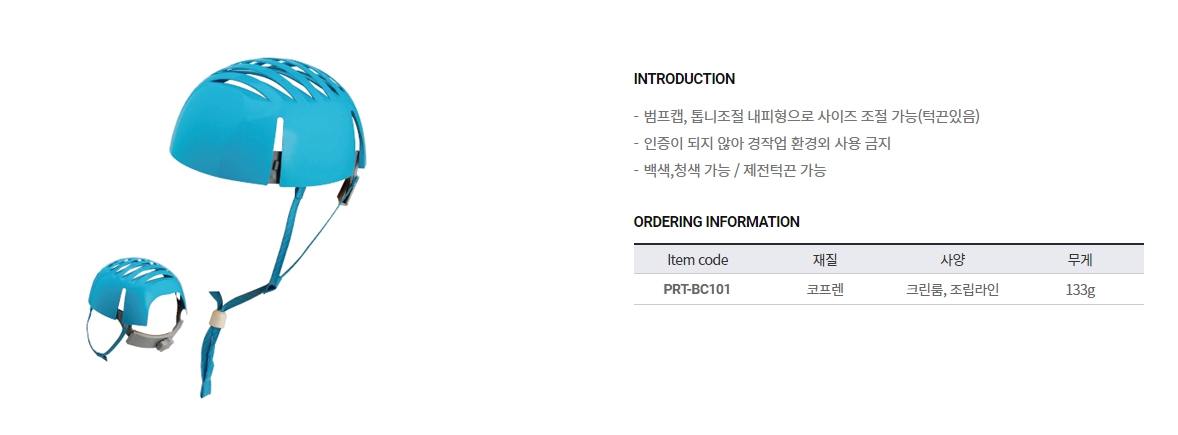The height and width of the screenshot is (435, 1178).
Task: Click the 코프렌 material cell
Action: tap(825, 290)
